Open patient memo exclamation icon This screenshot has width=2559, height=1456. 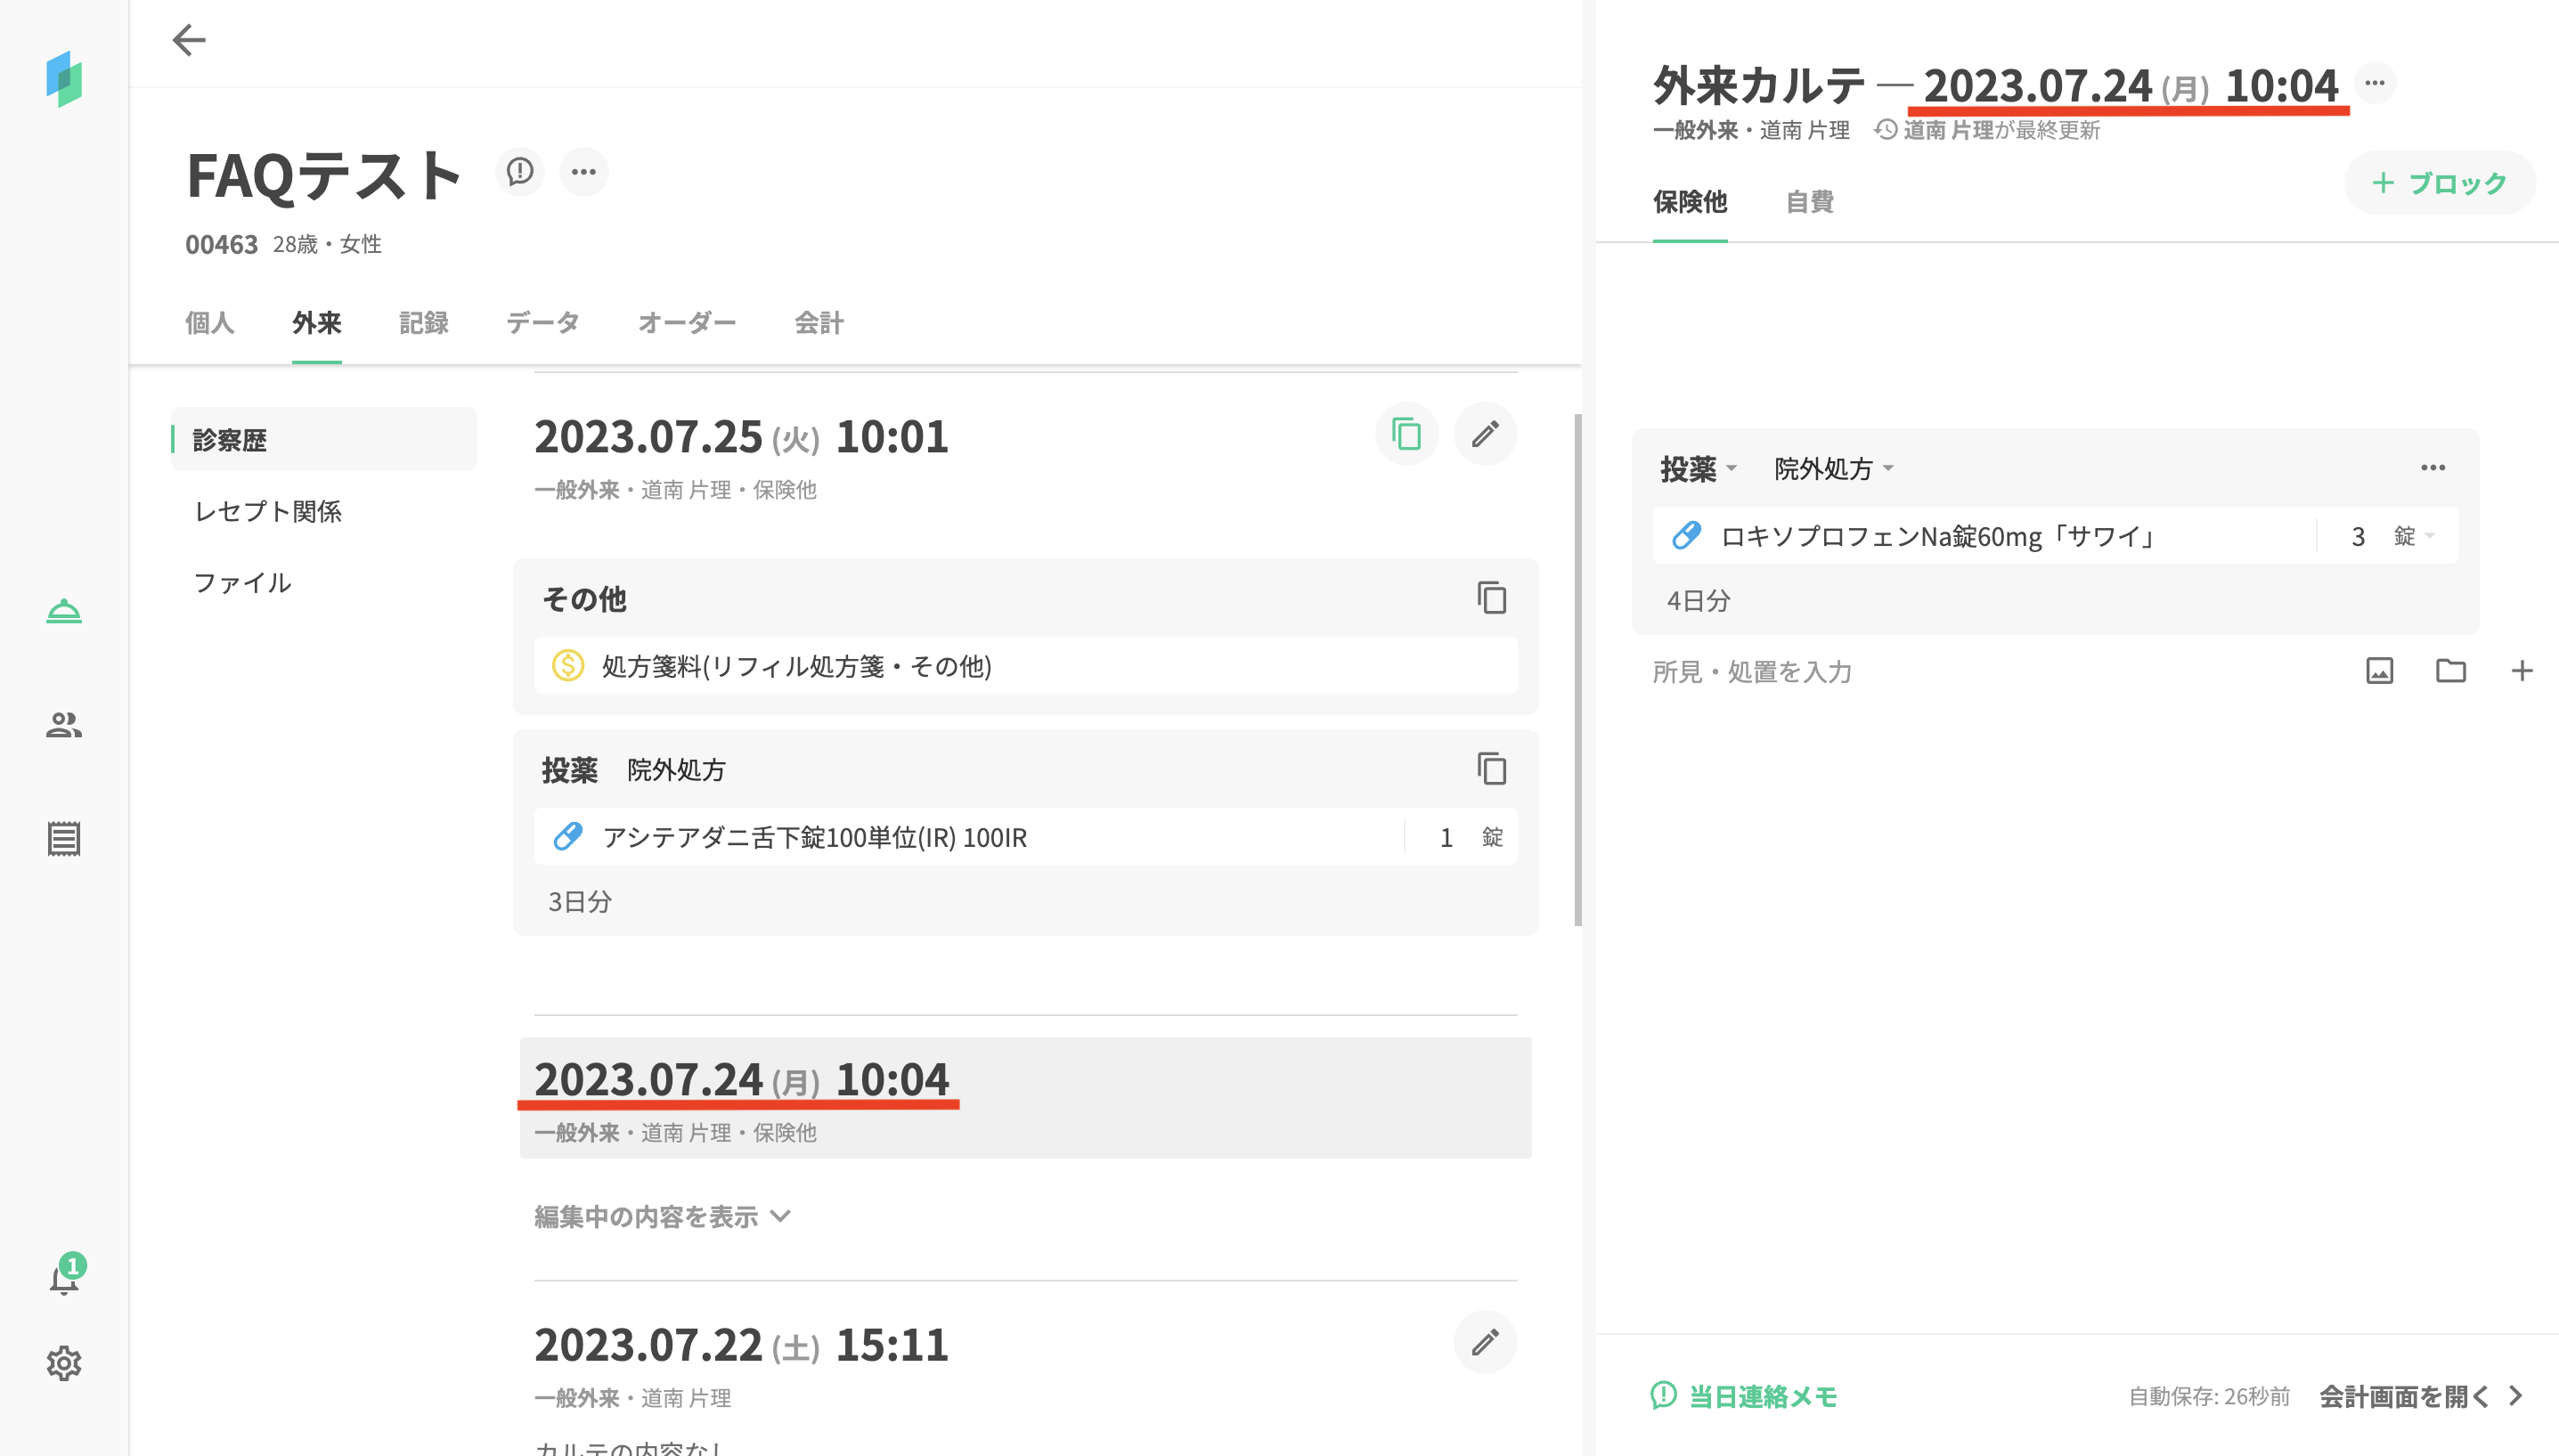click(519, 172)
